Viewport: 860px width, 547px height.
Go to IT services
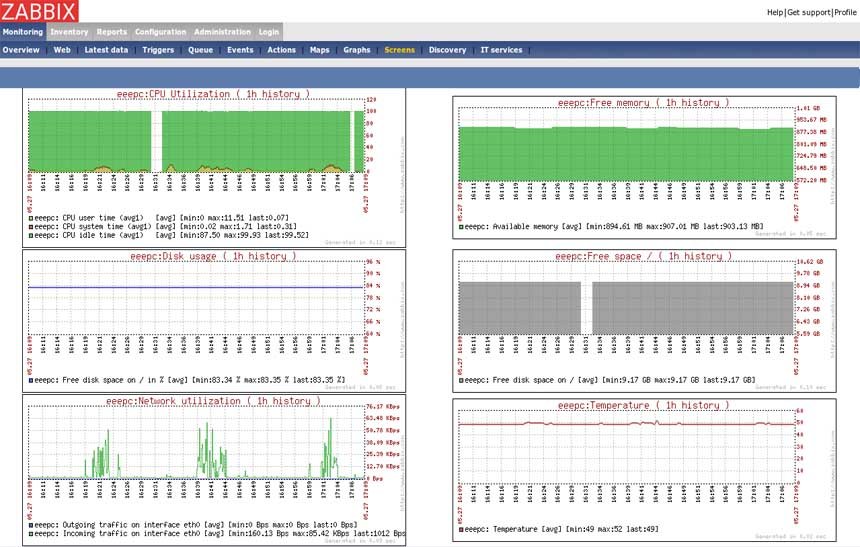click(501, 50)
